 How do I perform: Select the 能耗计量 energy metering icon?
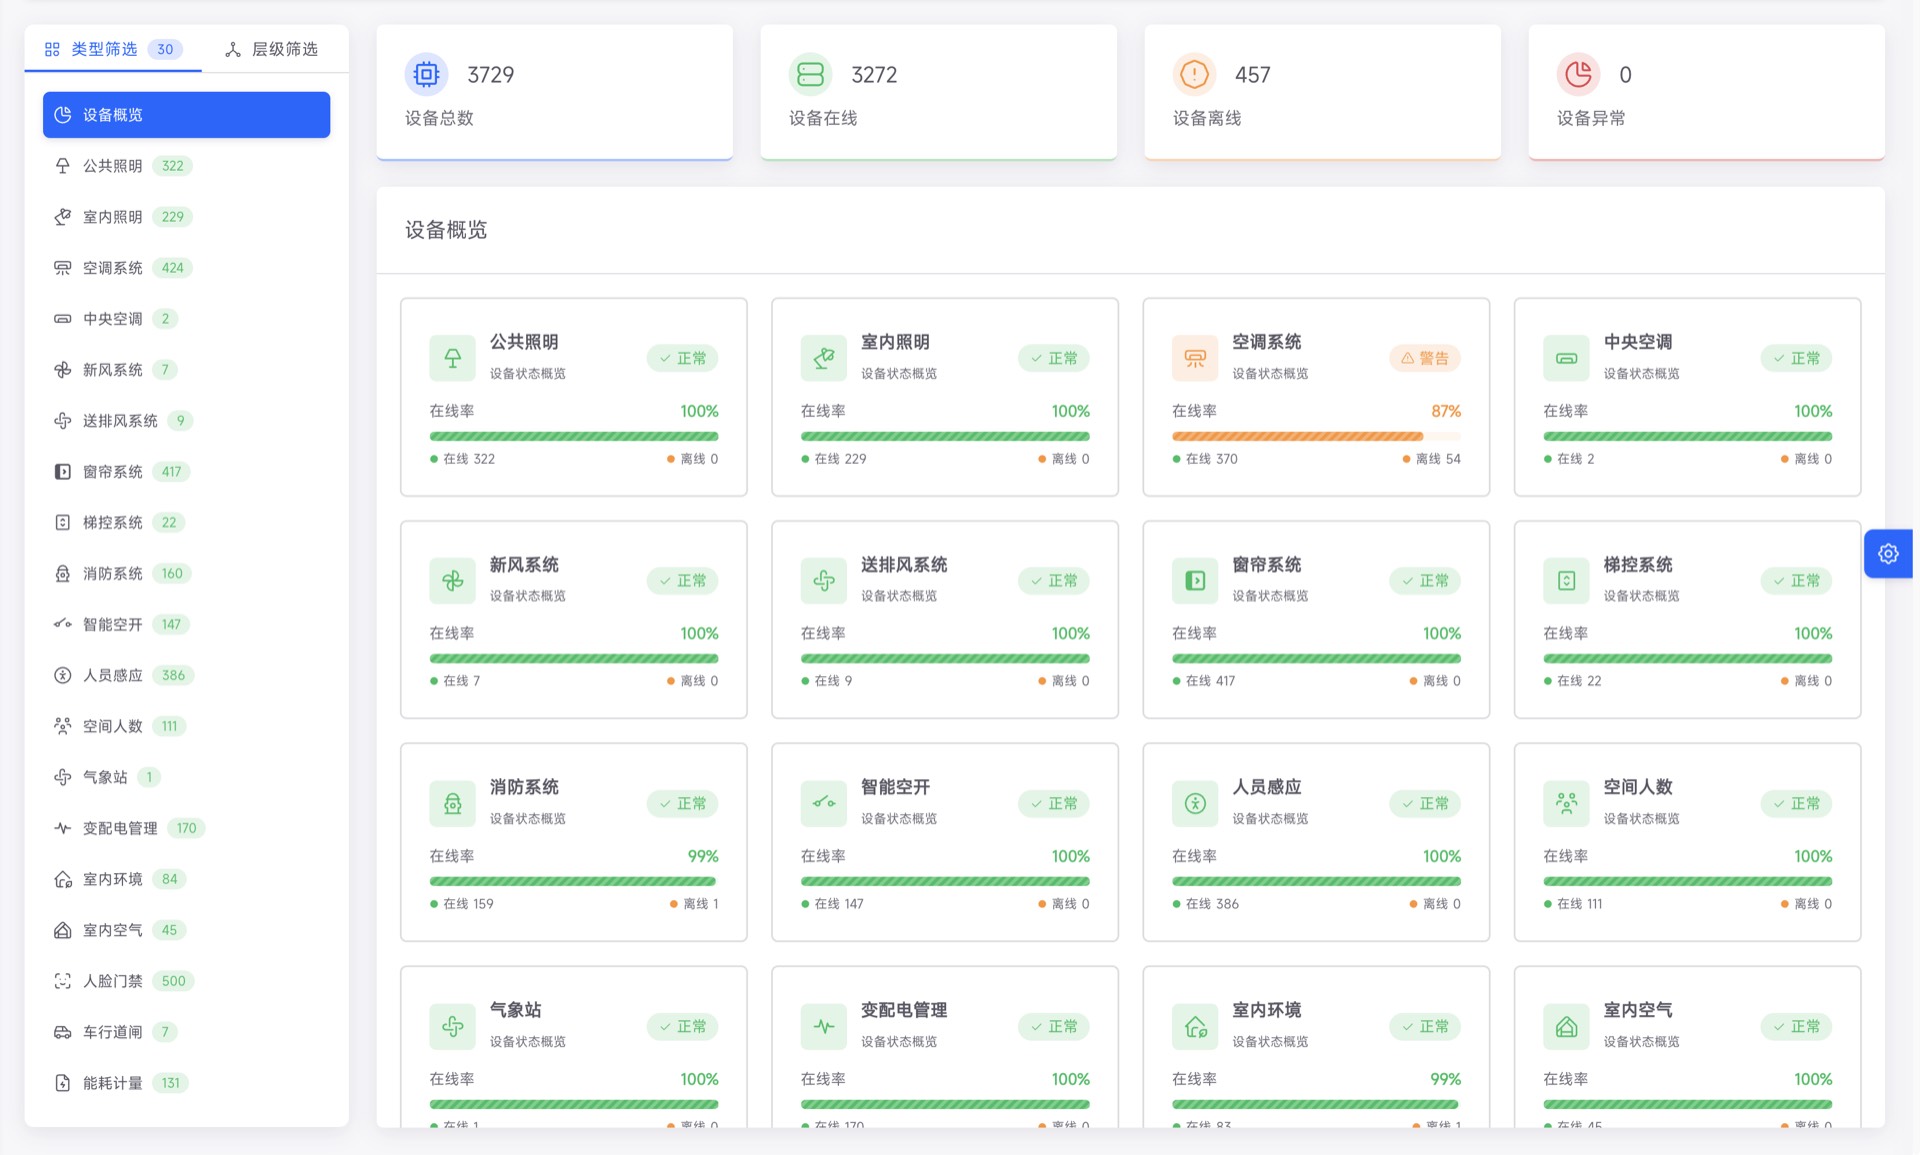61,1082
